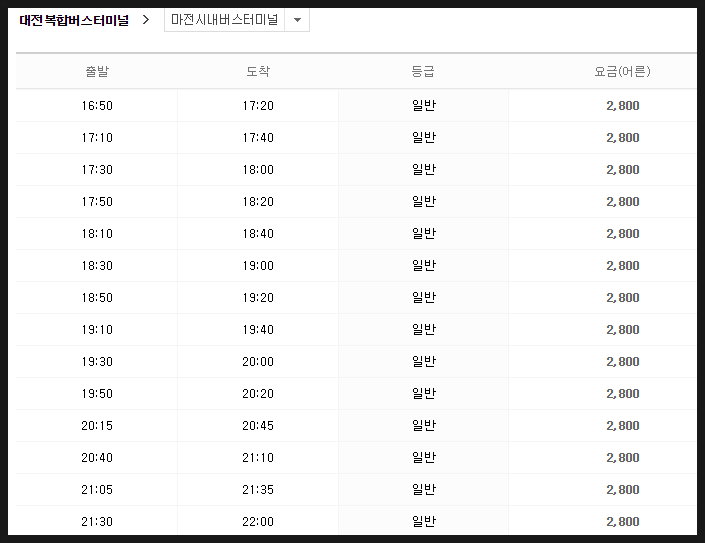Open the 마전시내버스터미널 destination dropdown arrow
The height and width of the screenshot is (543, 705).
pos(297,20)
